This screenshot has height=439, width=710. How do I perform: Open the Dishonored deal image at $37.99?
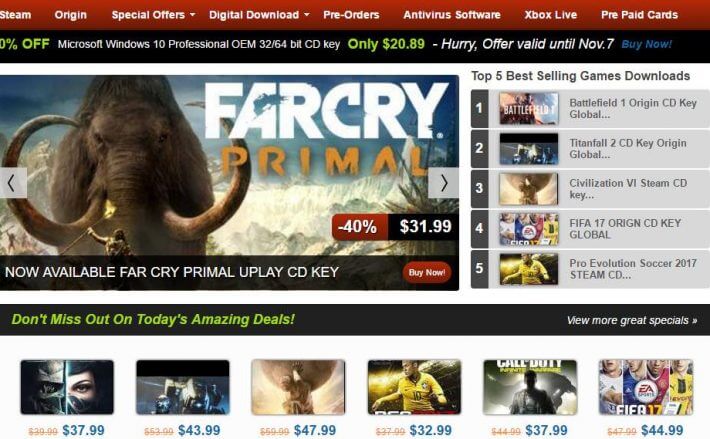[x=67, y=387]
